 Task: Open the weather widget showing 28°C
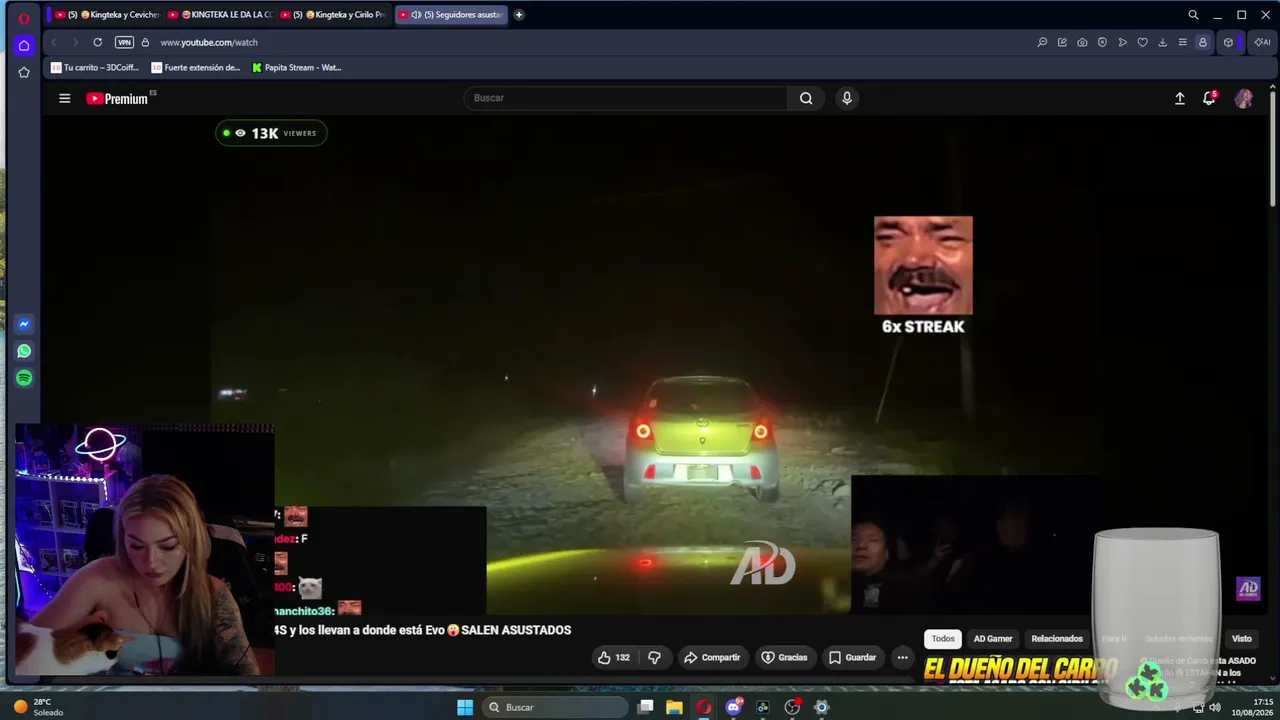[38, 707]
